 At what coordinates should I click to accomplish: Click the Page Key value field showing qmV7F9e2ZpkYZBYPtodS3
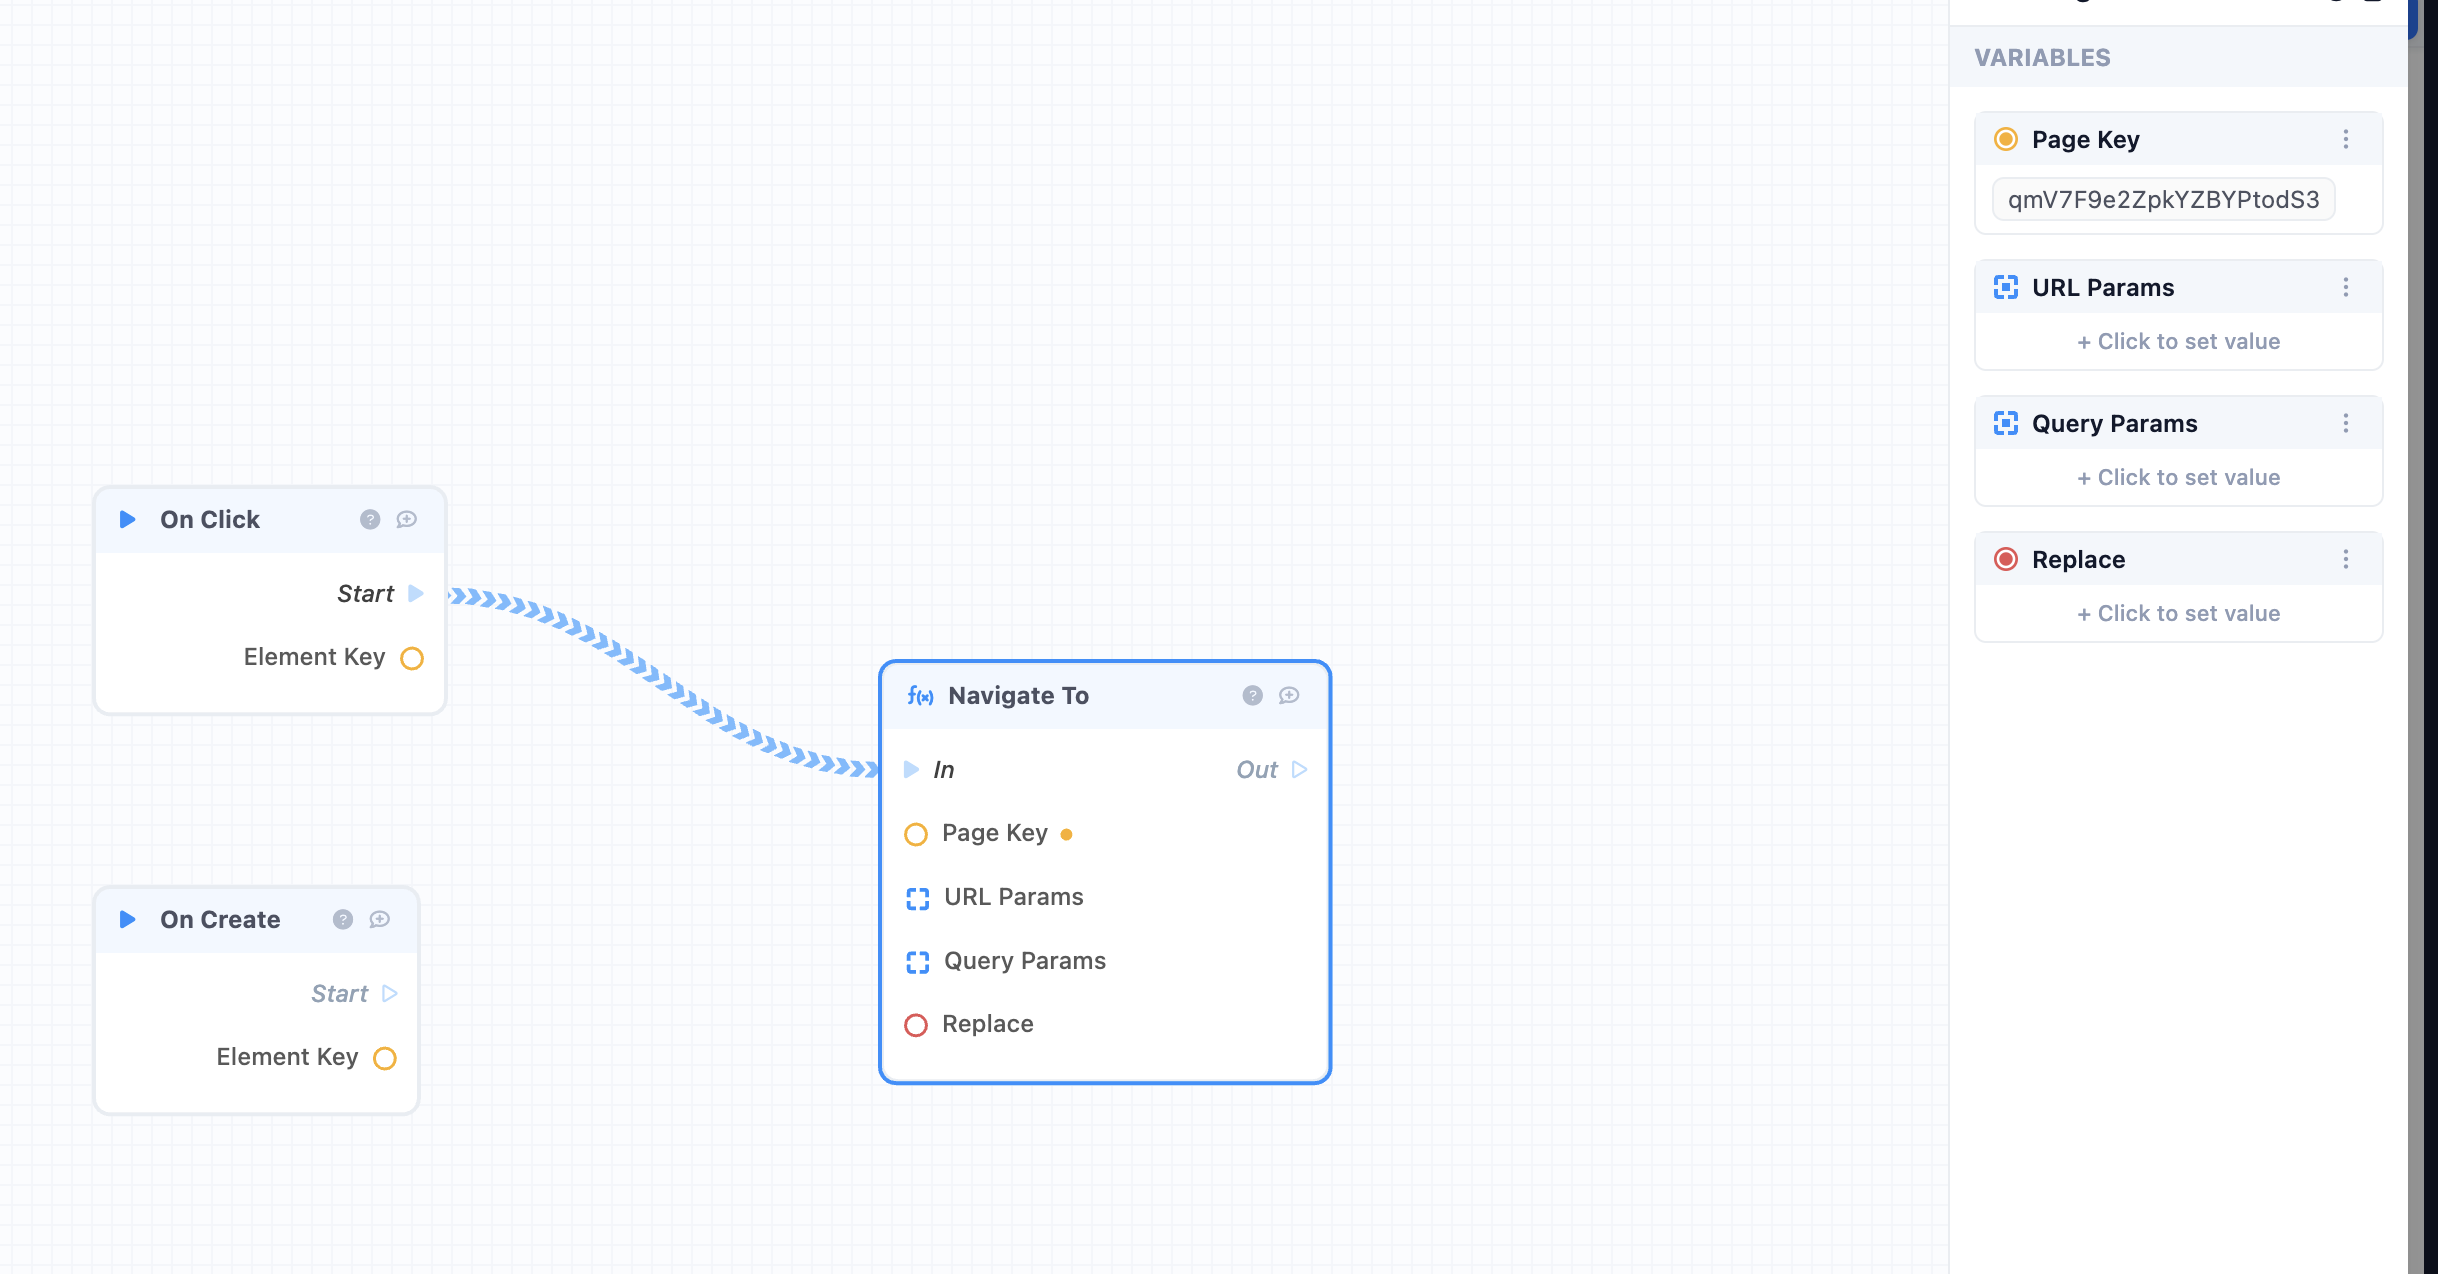pos(2163,199)
